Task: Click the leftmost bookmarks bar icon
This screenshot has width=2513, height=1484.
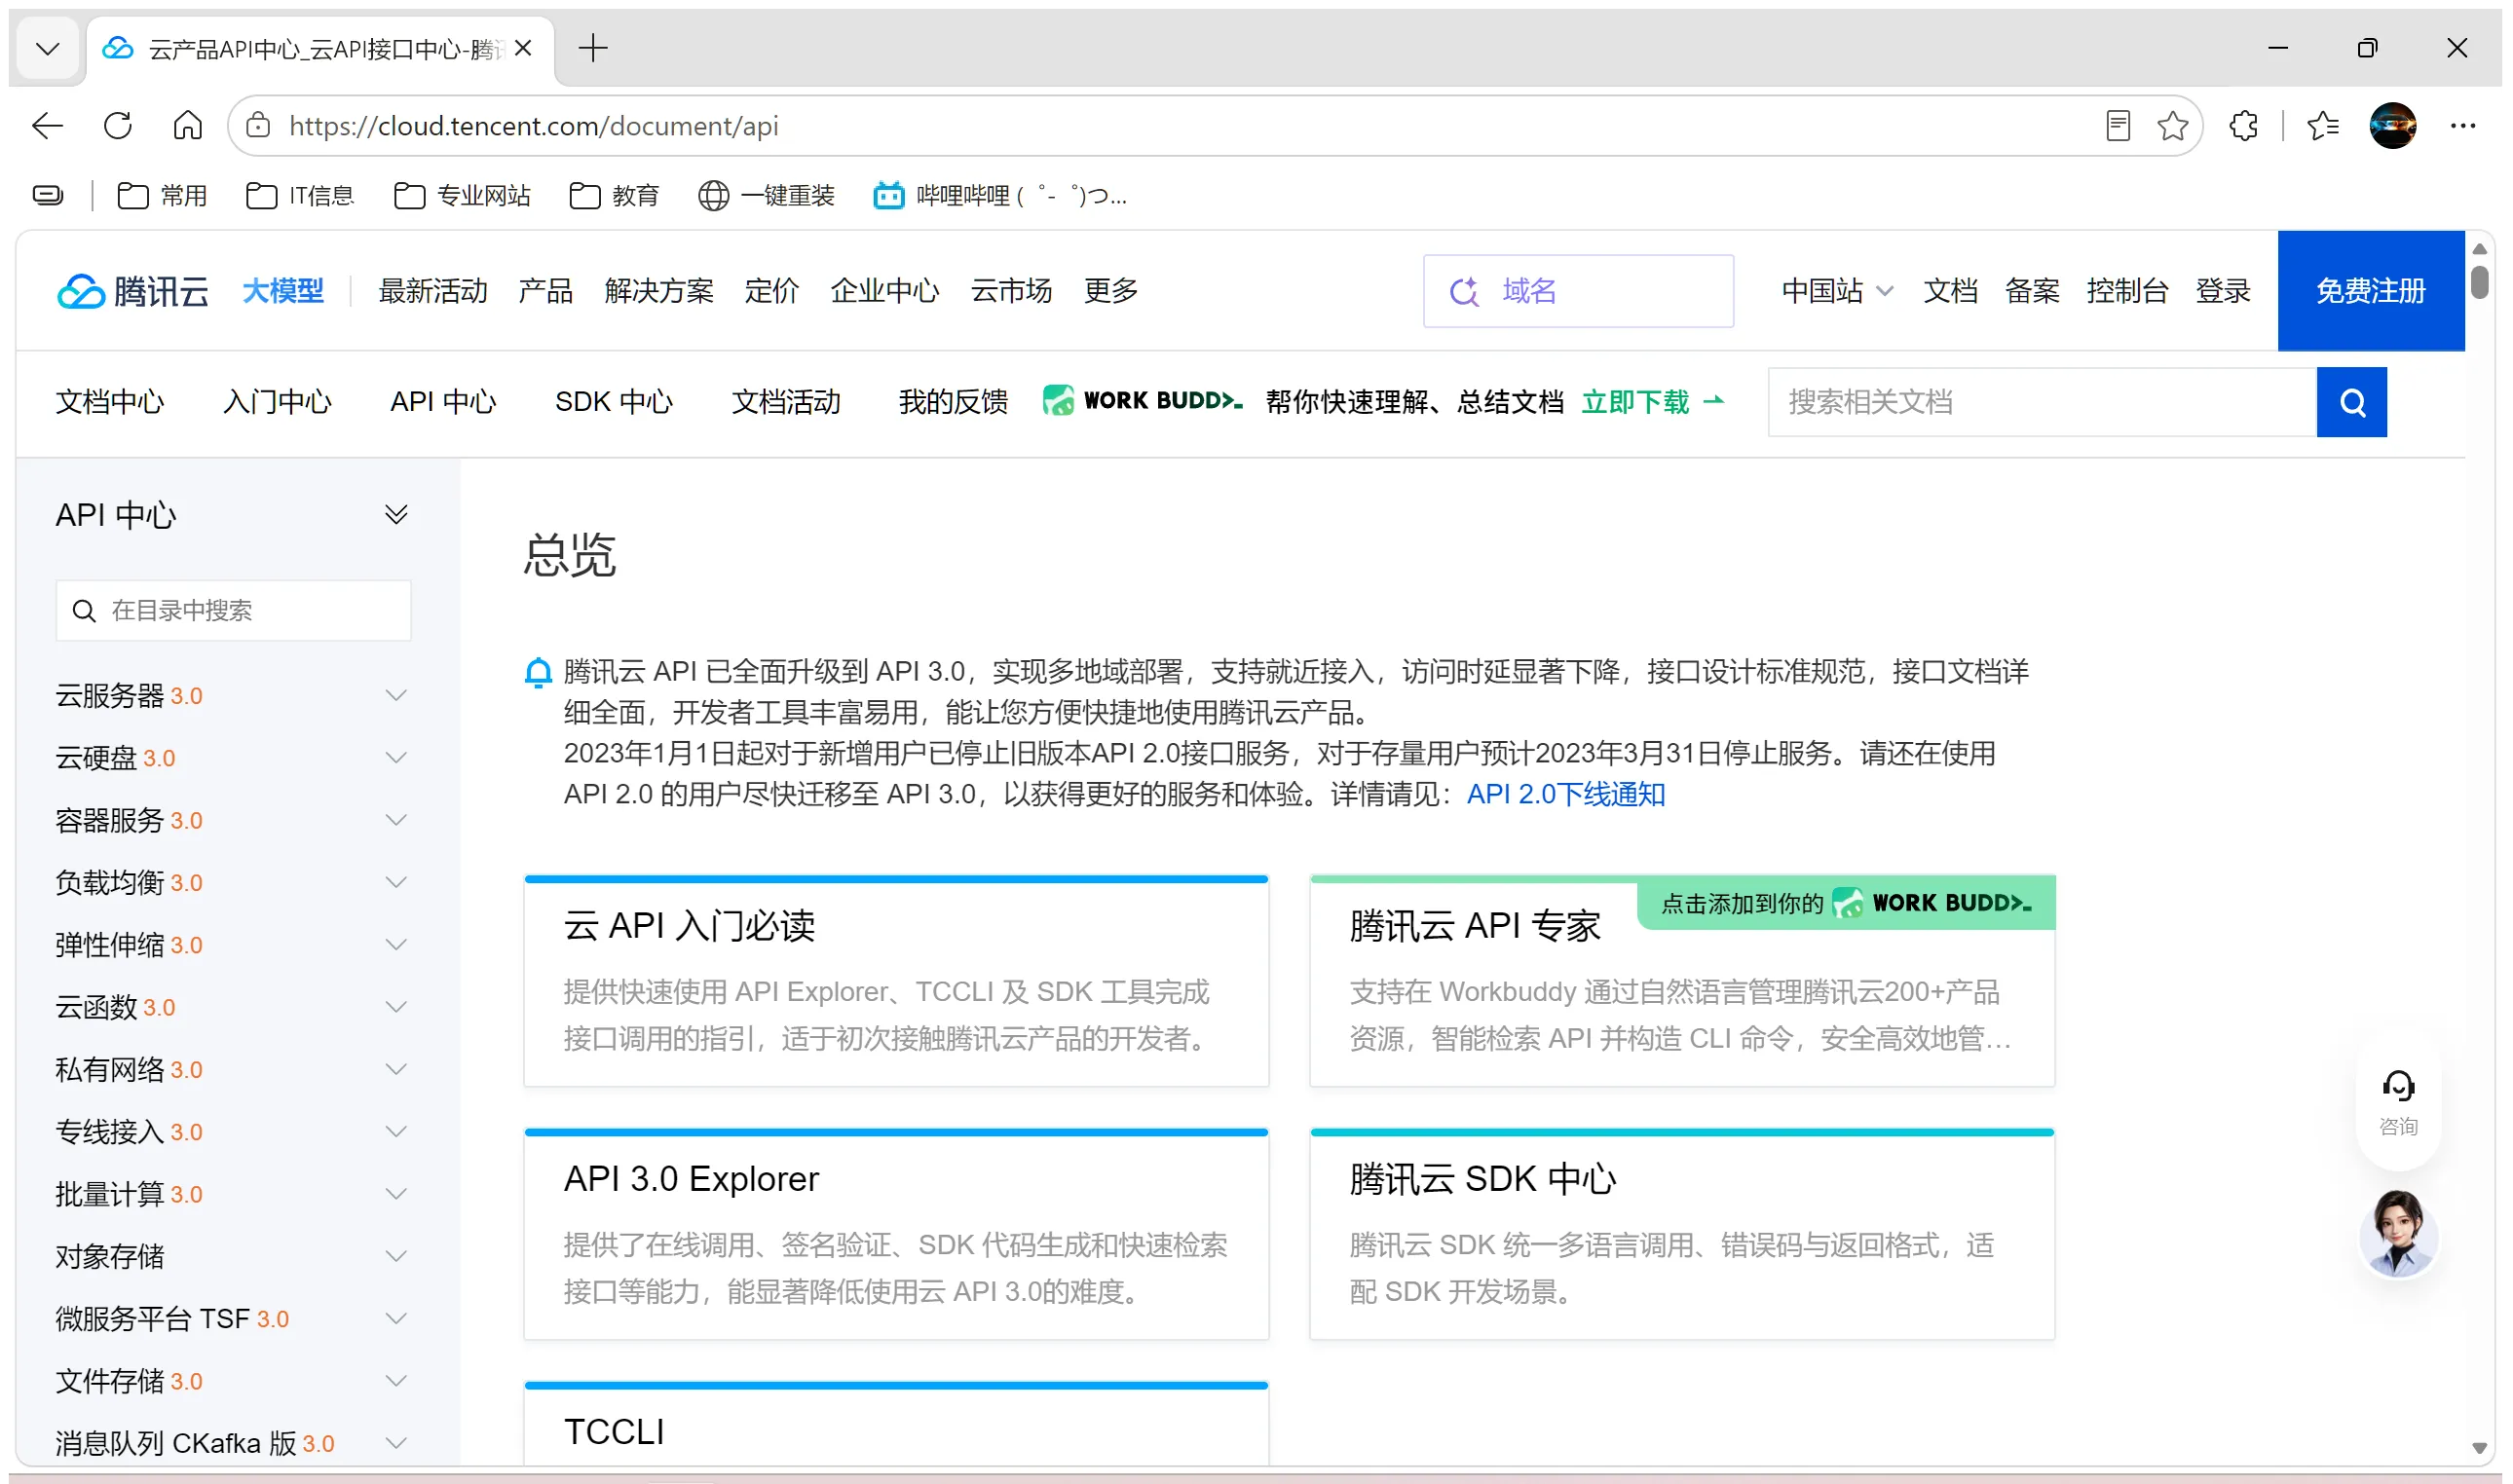Action: click(x=47, y=196)
